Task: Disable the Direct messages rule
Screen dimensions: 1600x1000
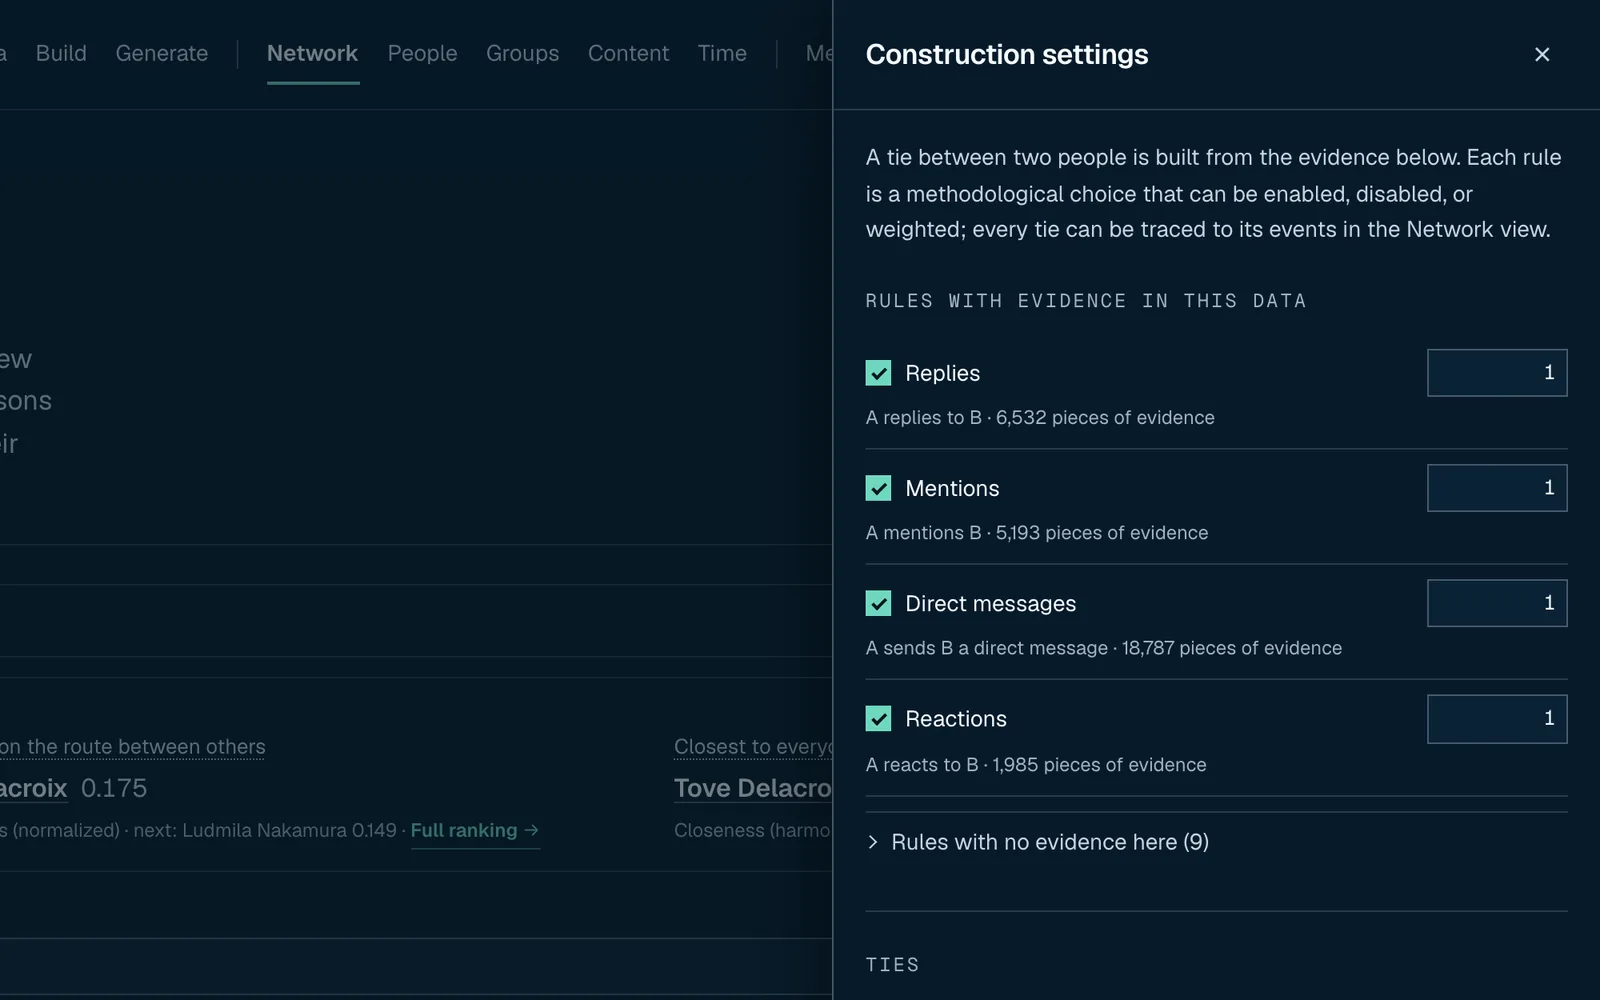Action: 878,603
